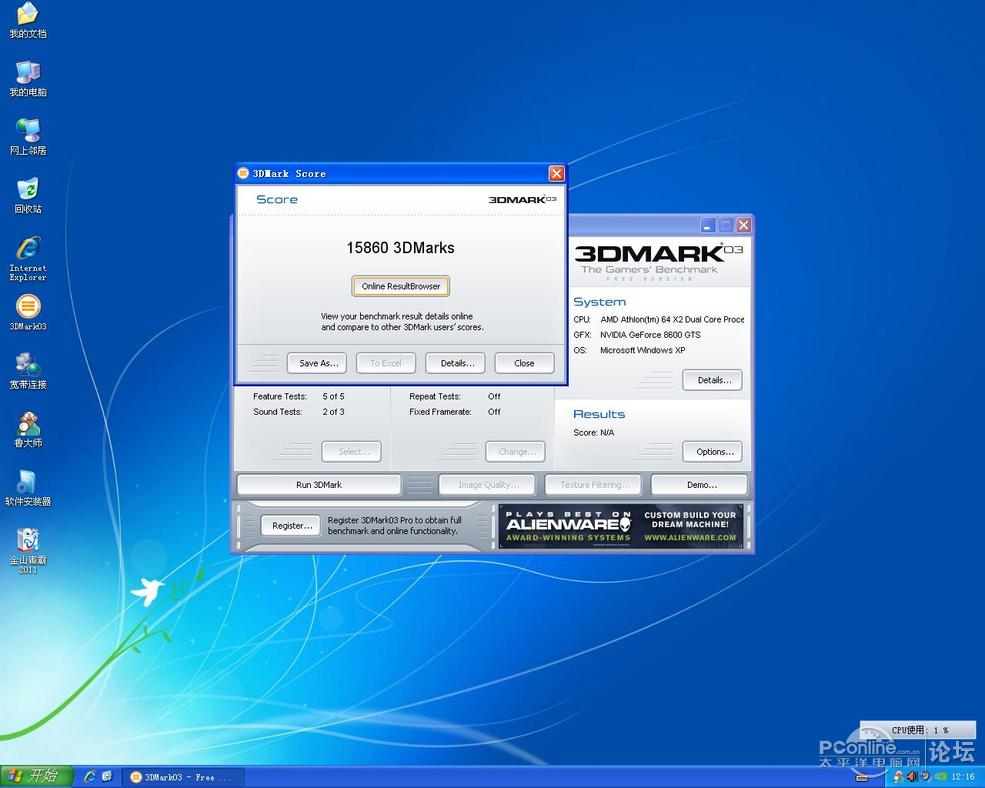
Task: Open Details in the 3DMark Score dialog
Action: [x=457, y=363]
